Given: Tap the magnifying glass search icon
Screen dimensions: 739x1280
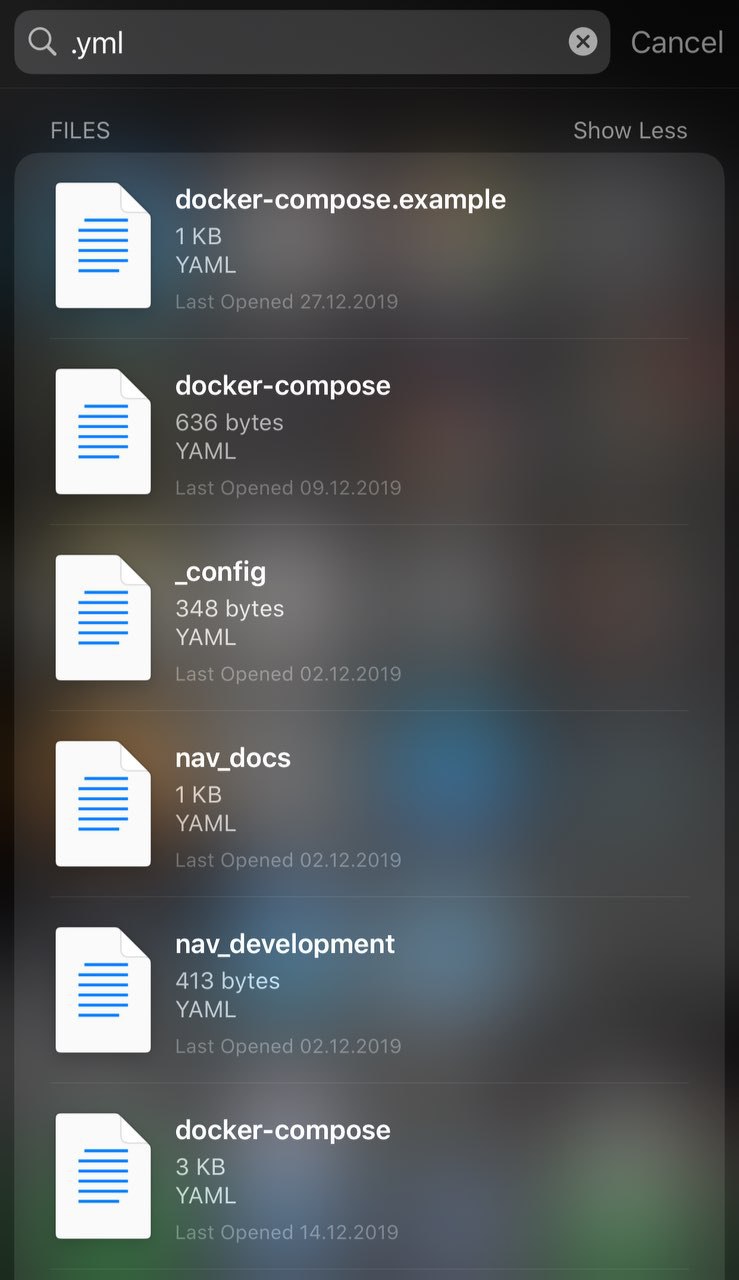Looking at the screenshot, I should pyautogui.click(x=43, y=42).
